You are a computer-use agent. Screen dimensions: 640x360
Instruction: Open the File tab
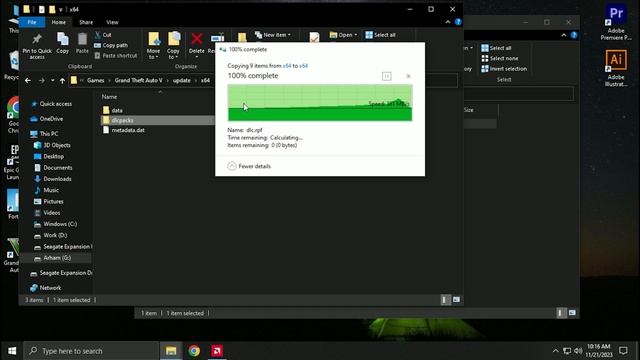coord(32,22)
